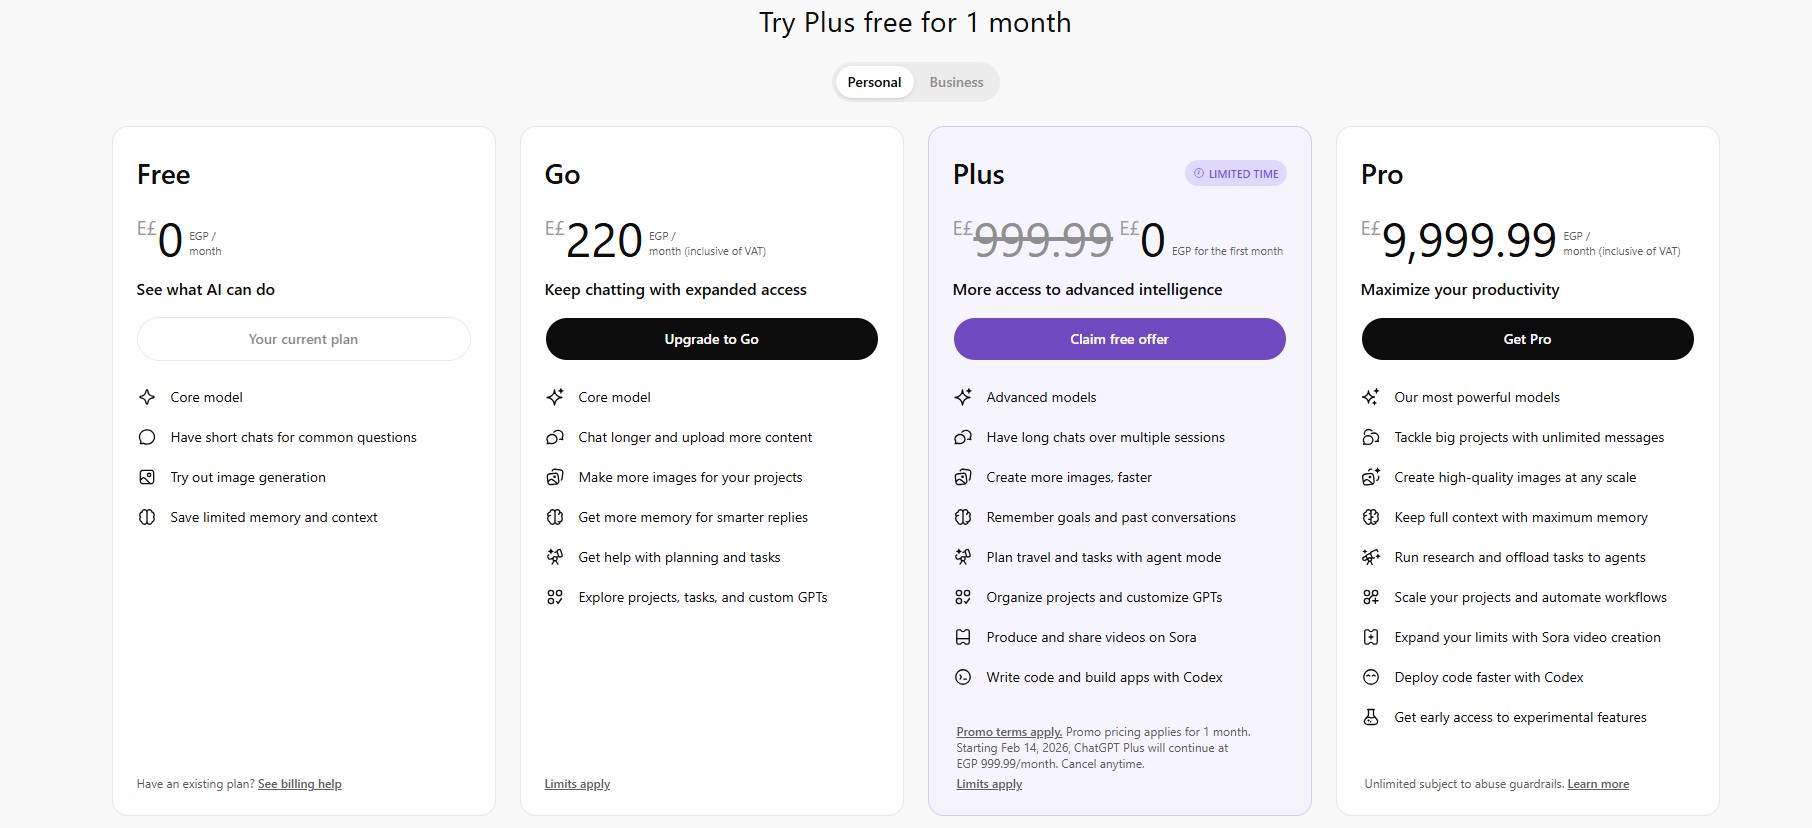The width and height of the screenshot is (1812, 828).
Task: Open the Promo terms apply link
Action: pos(1009,732)
